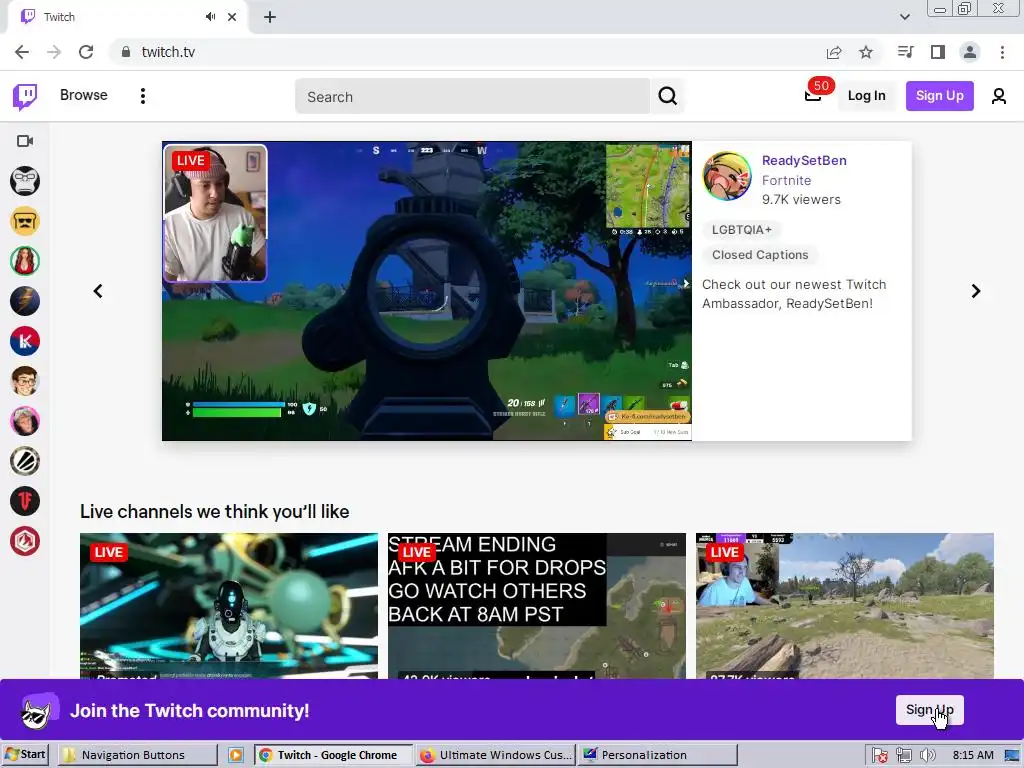The width and height of the screenshot is (1024, 768).
Task: Open the Chrome profile avatar button
Action: 970,52
